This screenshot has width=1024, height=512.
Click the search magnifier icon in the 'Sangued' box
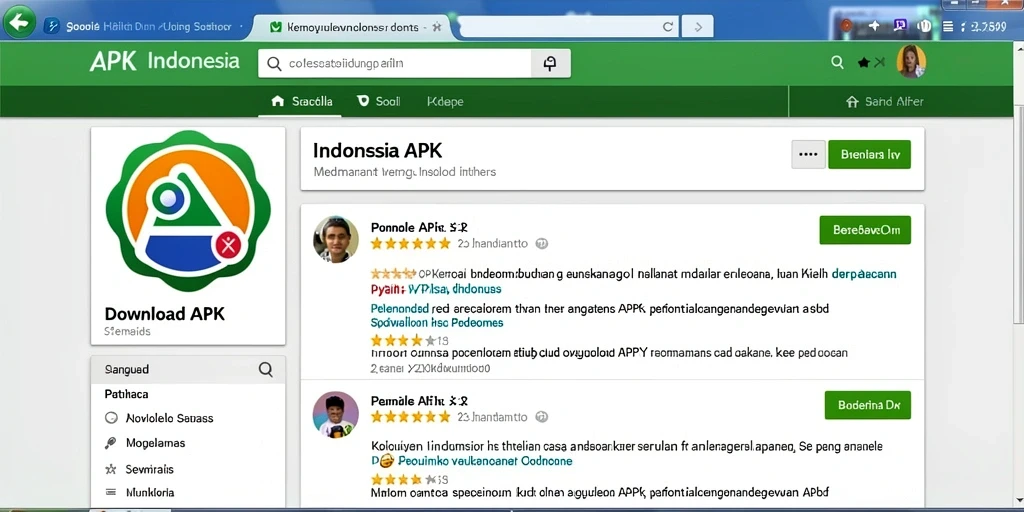point(266,370)
